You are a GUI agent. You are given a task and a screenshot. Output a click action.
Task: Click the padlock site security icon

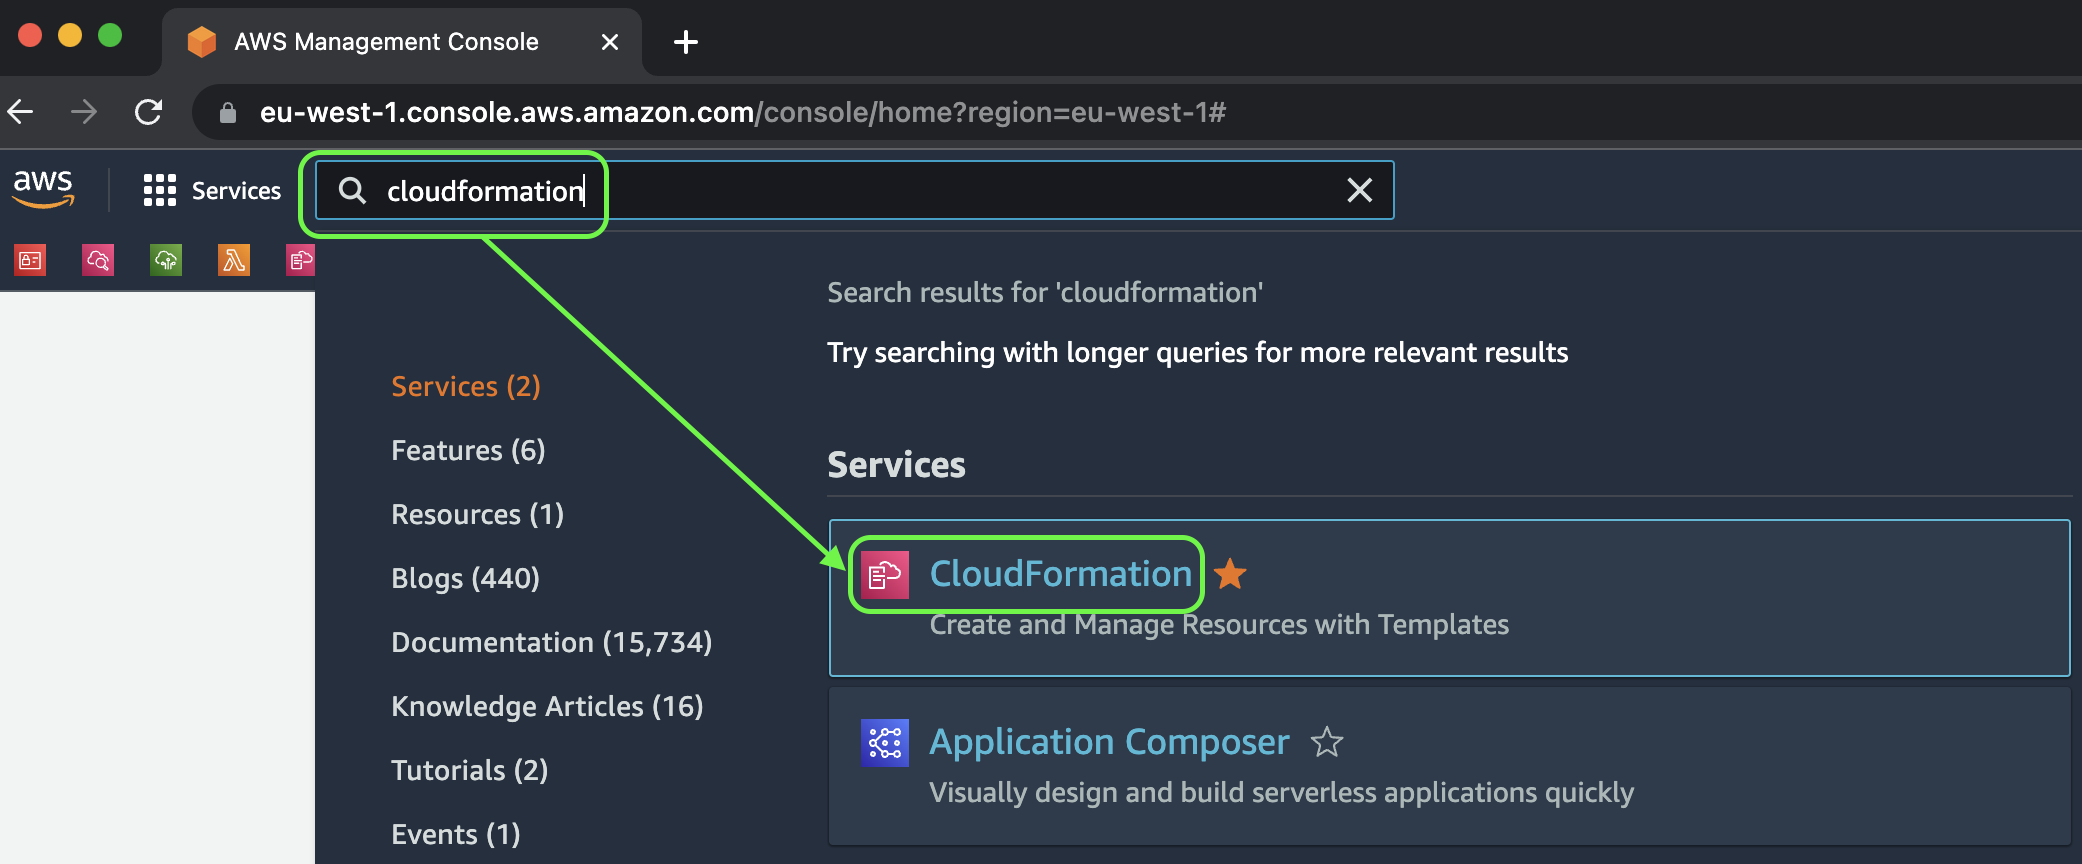(228, 112)
